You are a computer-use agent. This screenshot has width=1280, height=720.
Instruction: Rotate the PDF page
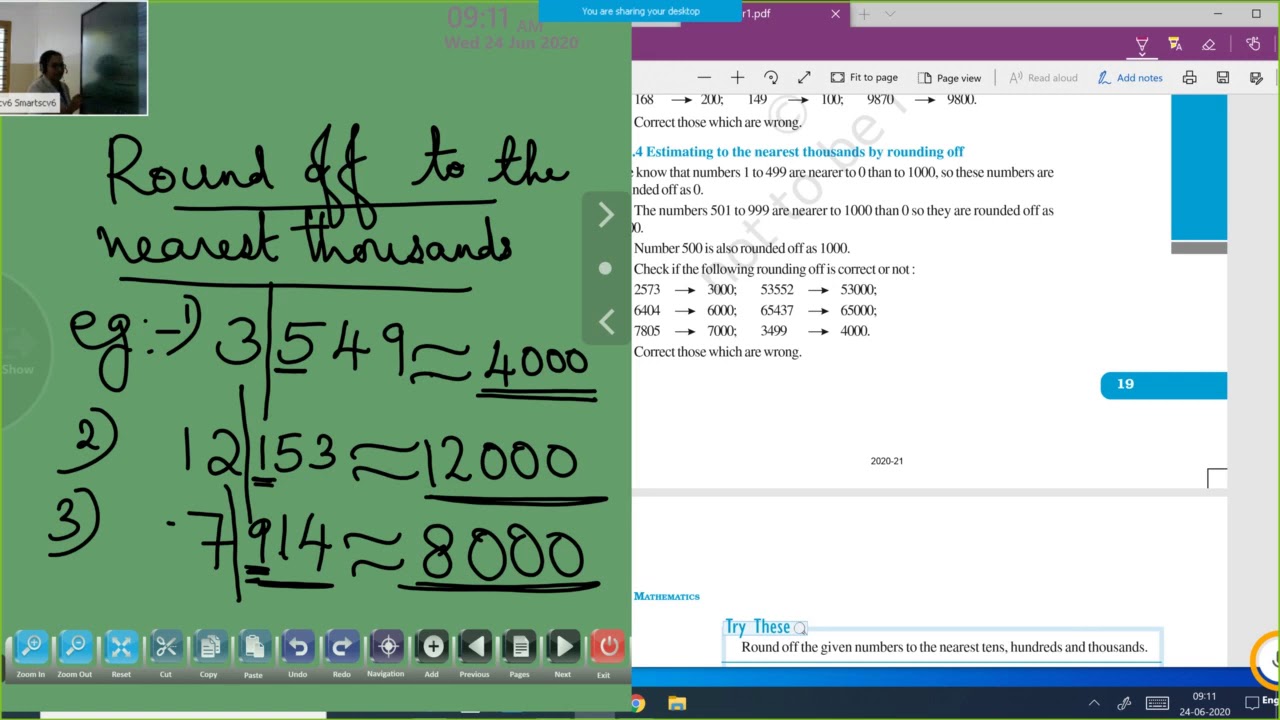point(771,77)
